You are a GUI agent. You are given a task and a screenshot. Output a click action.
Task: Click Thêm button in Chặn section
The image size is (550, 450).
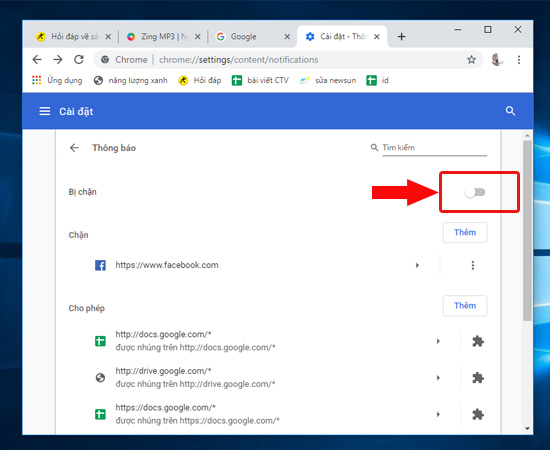pos(465,233)
